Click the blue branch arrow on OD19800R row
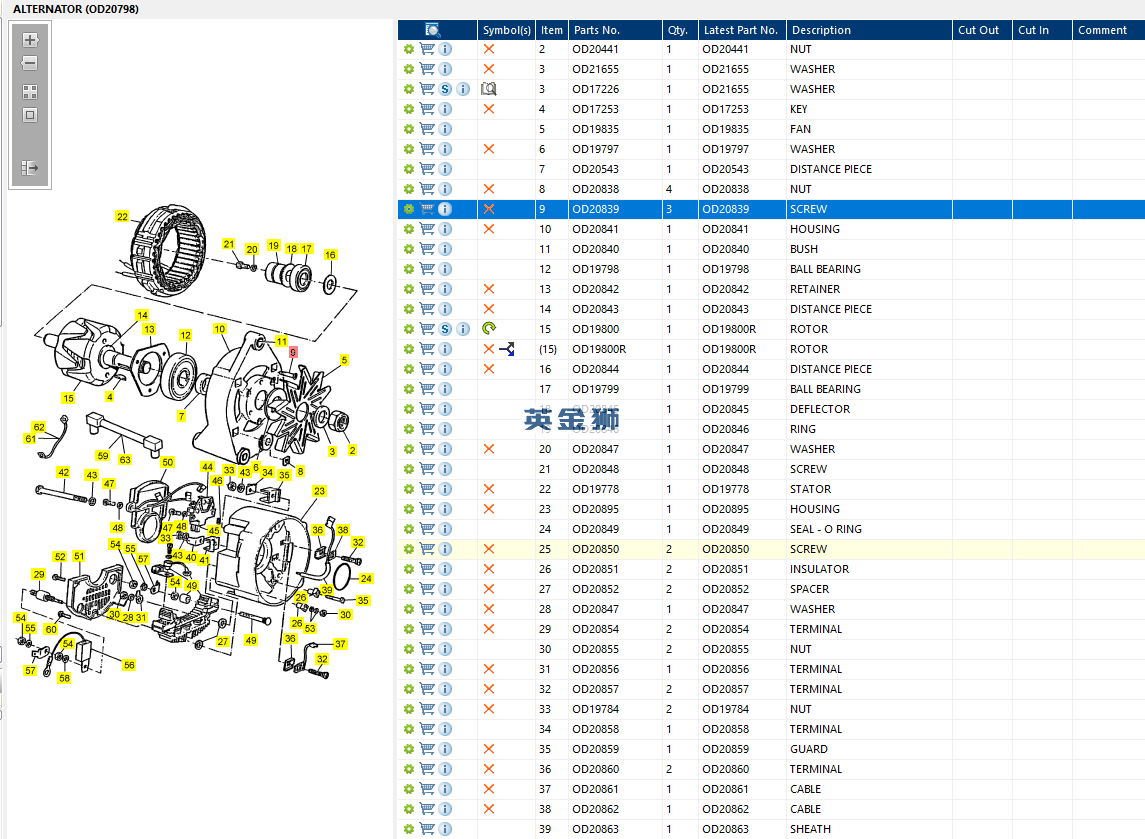This screenshot has width=1145, height=839. point(507,349)
